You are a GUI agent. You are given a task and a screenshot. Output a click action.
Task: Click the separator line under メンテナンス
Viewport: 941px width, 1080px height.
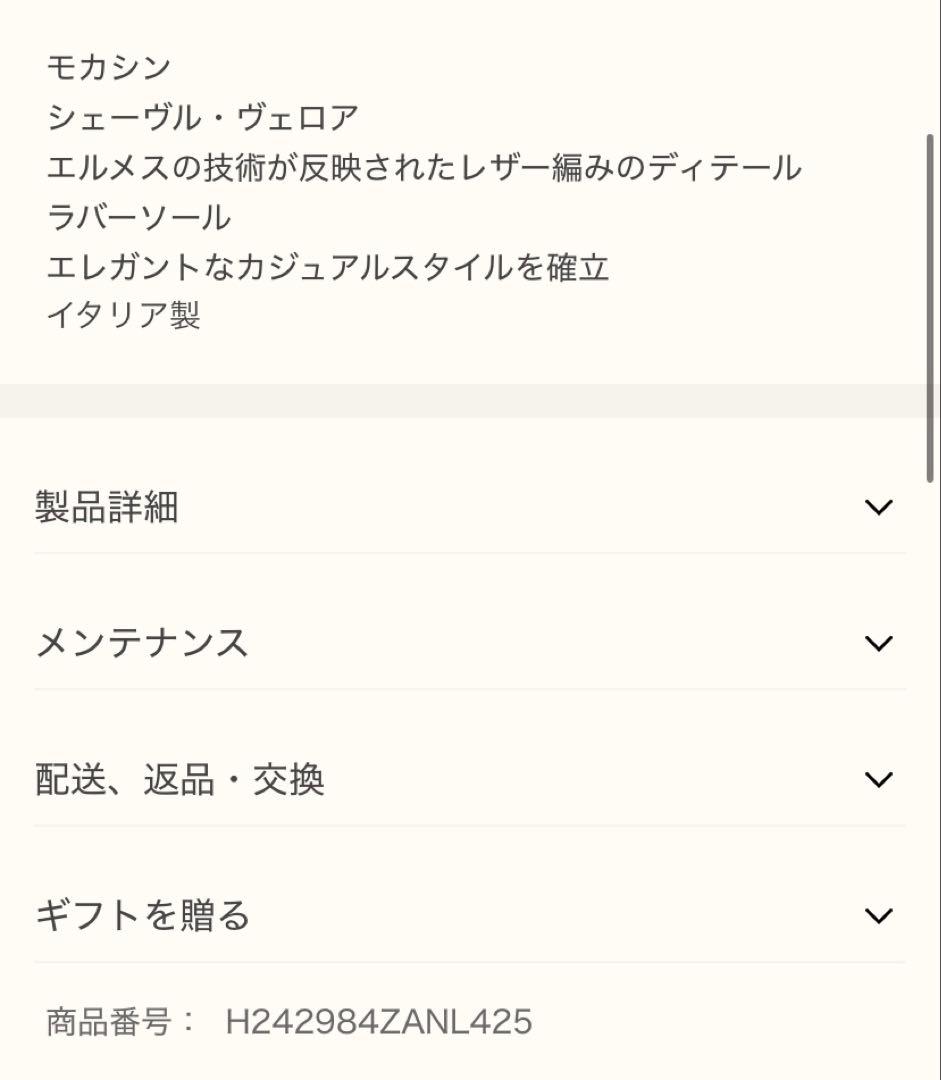pyautogui.click(x=470, y=689)
